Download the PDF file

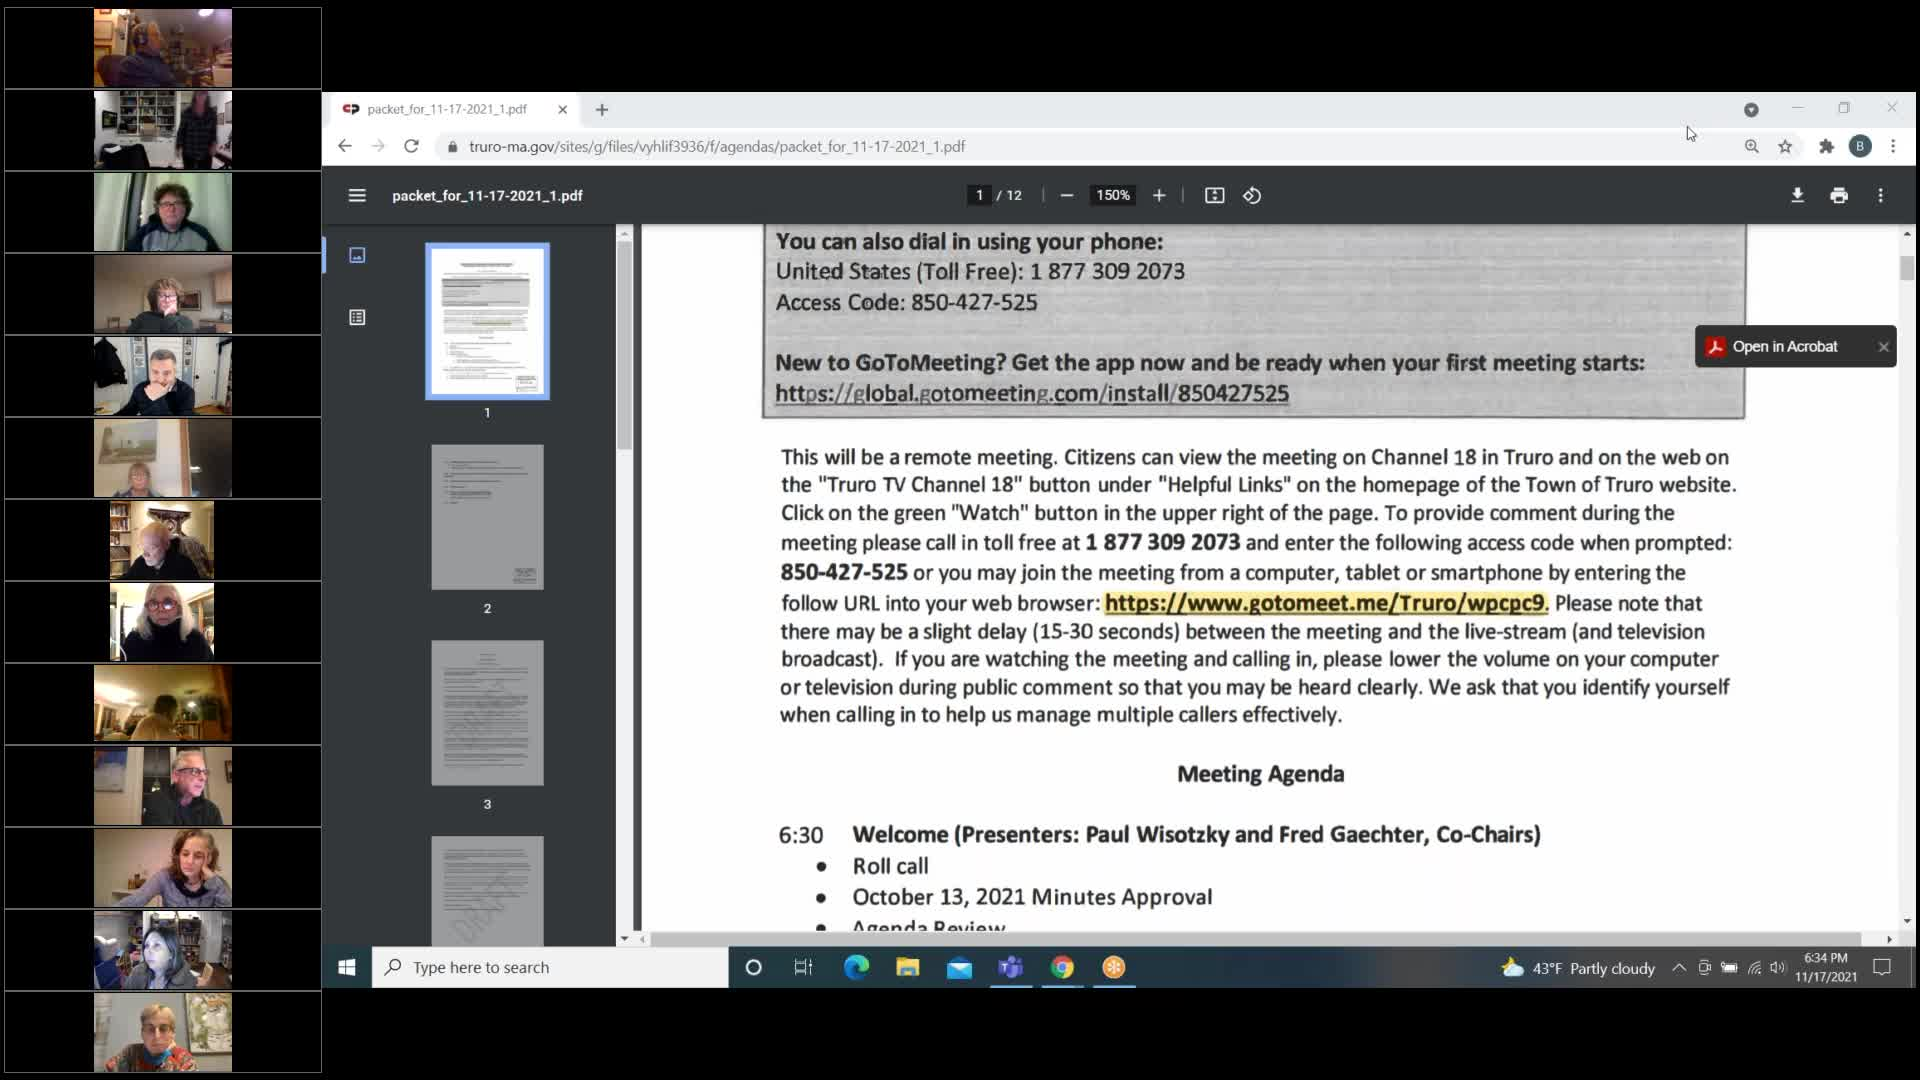(x=1797, y=195)
